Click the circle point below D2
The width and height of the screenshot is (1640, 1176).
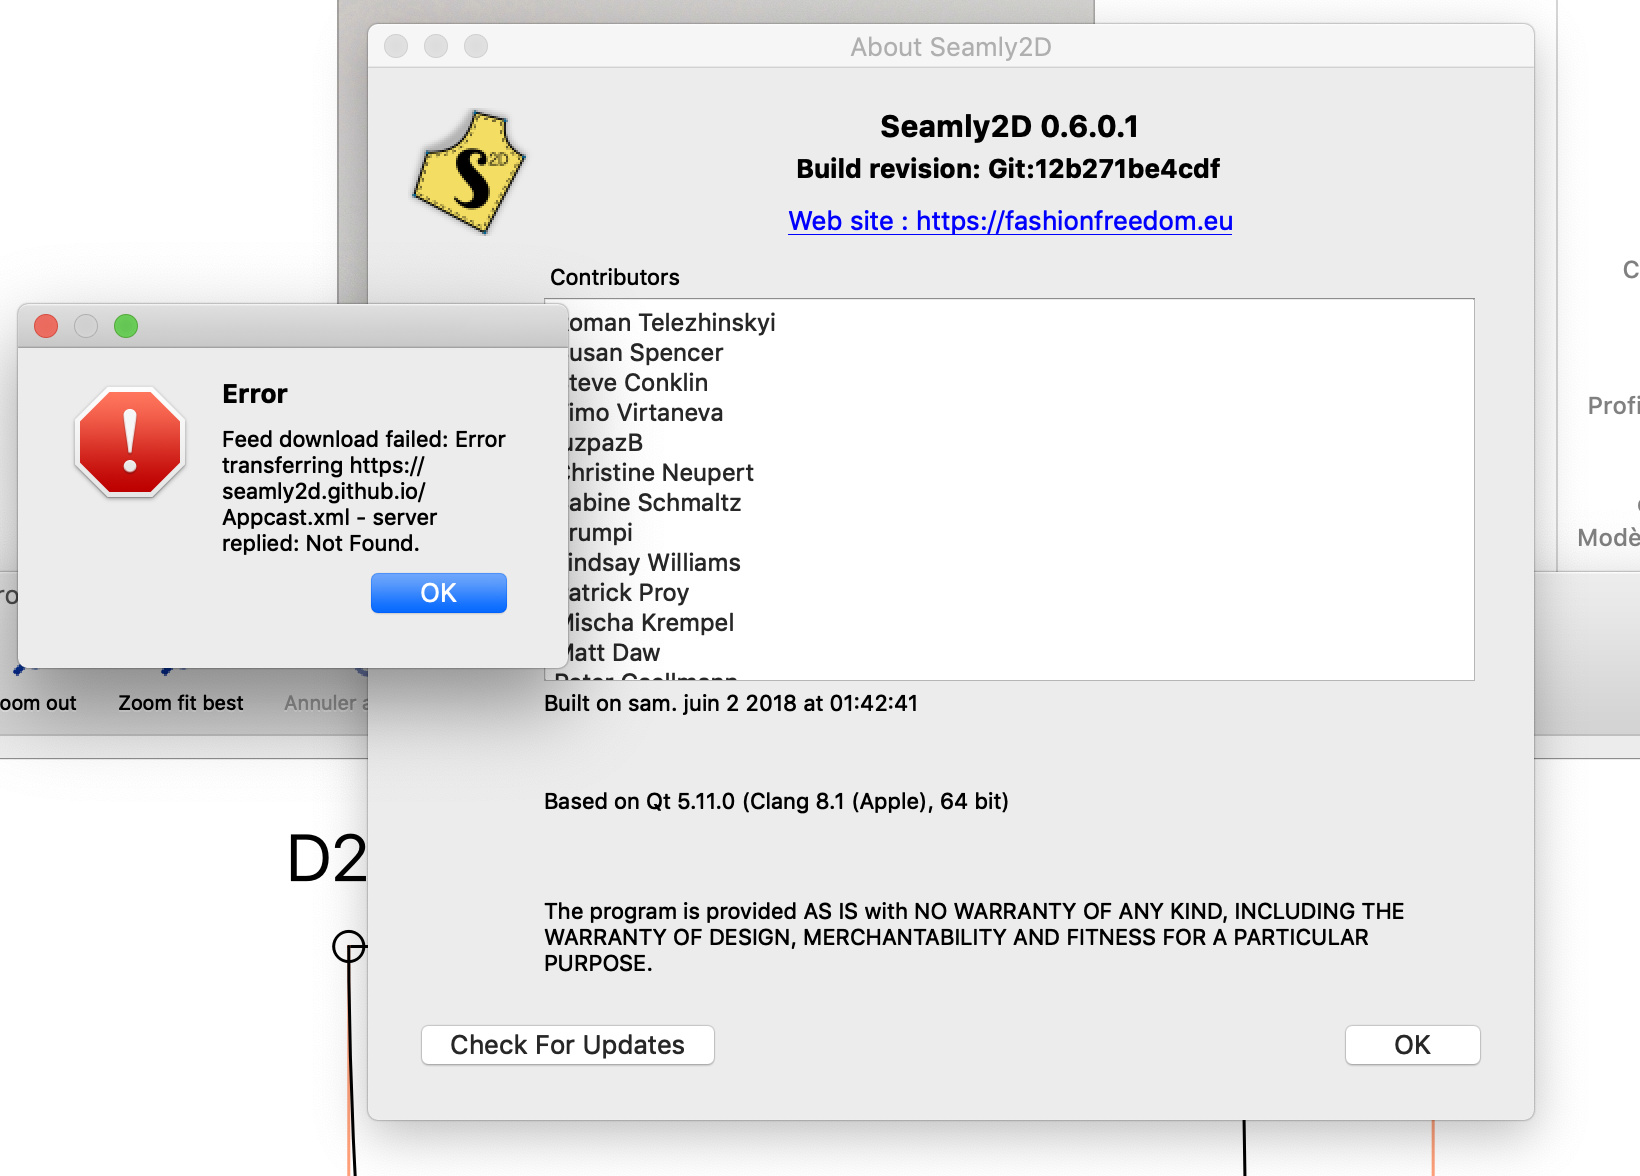click(348, 946)
